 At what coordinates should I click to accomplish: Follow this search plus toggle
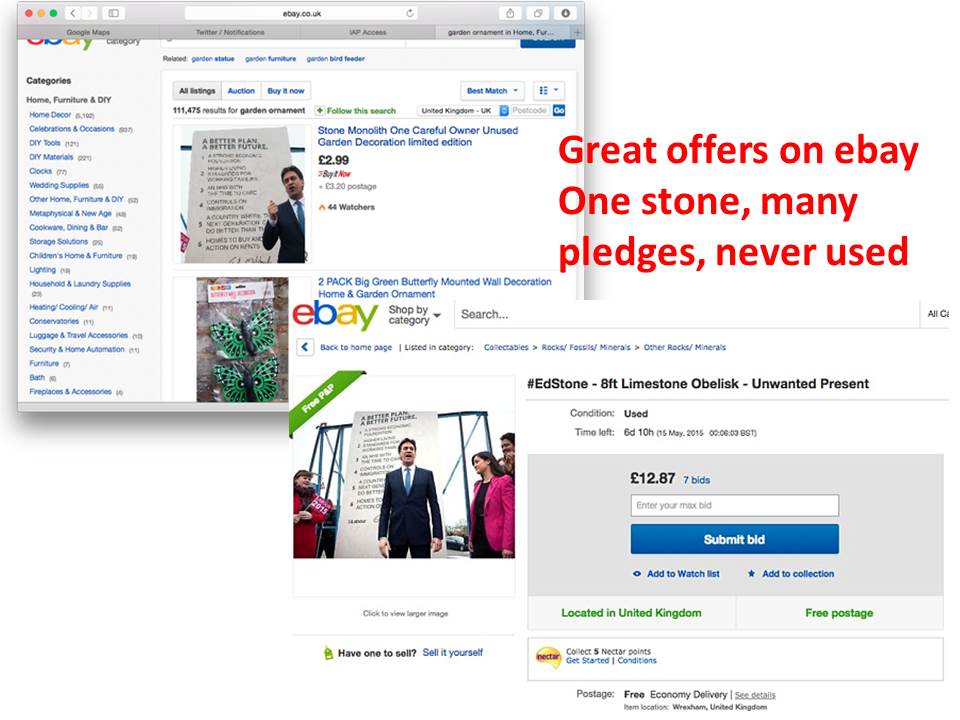pyautogui.click(x=320, y=111)
